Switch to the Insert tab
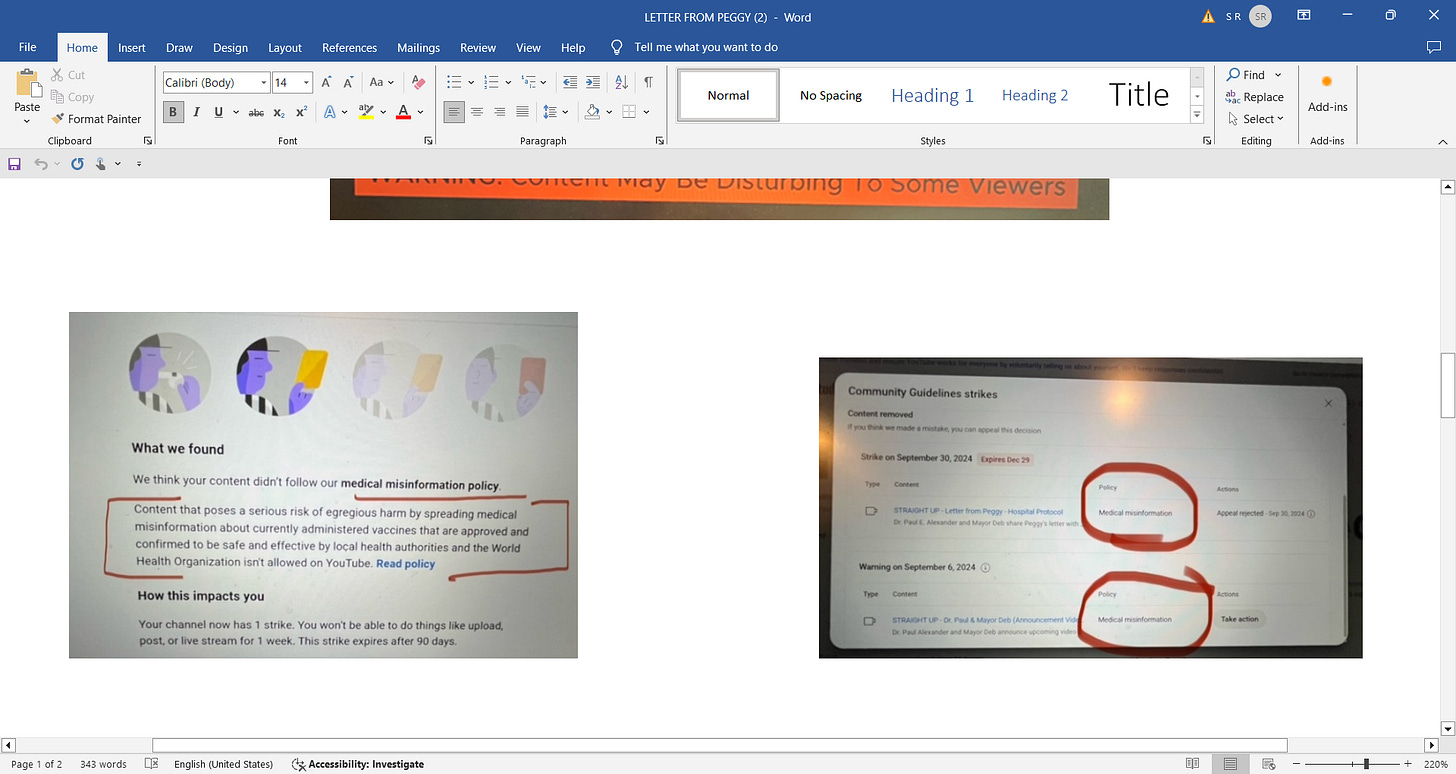The width and height of the screenshot is (1456, 774). (132, 47)
